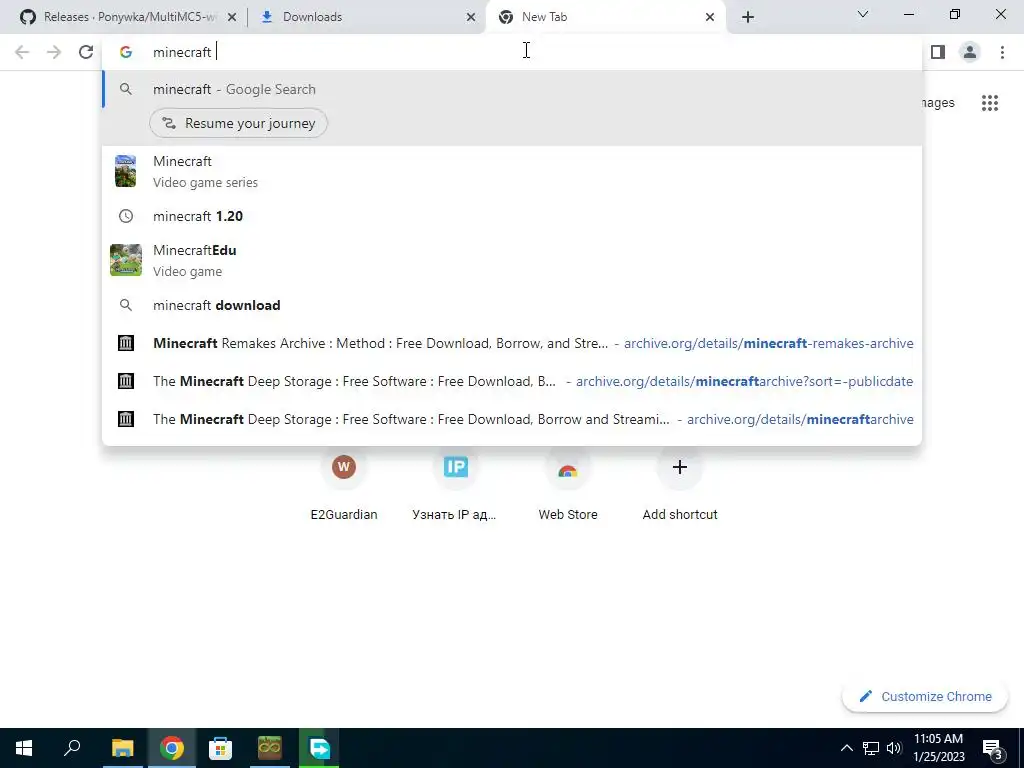The height and width of the screenshot is (768, 1024).
Task: Open Minecraft Deep Storage sort=-publicdate suggestion
Action: click(x=512, y=381)
